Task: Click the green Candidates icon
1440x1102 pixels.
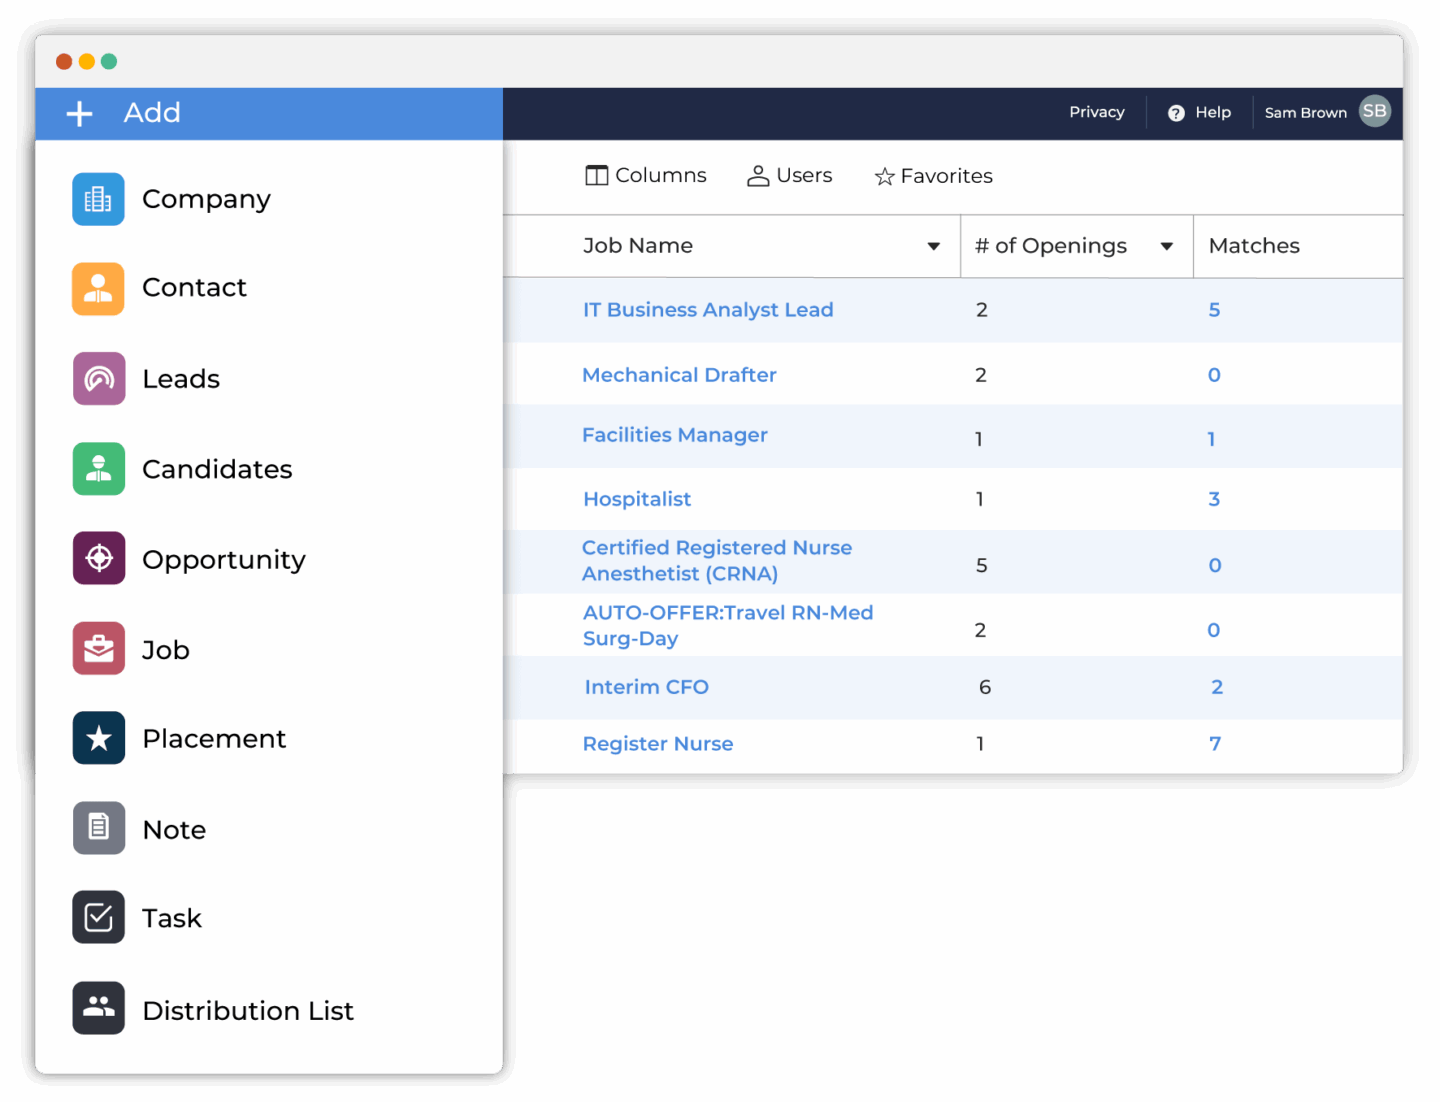Action: tap(99, 469)
